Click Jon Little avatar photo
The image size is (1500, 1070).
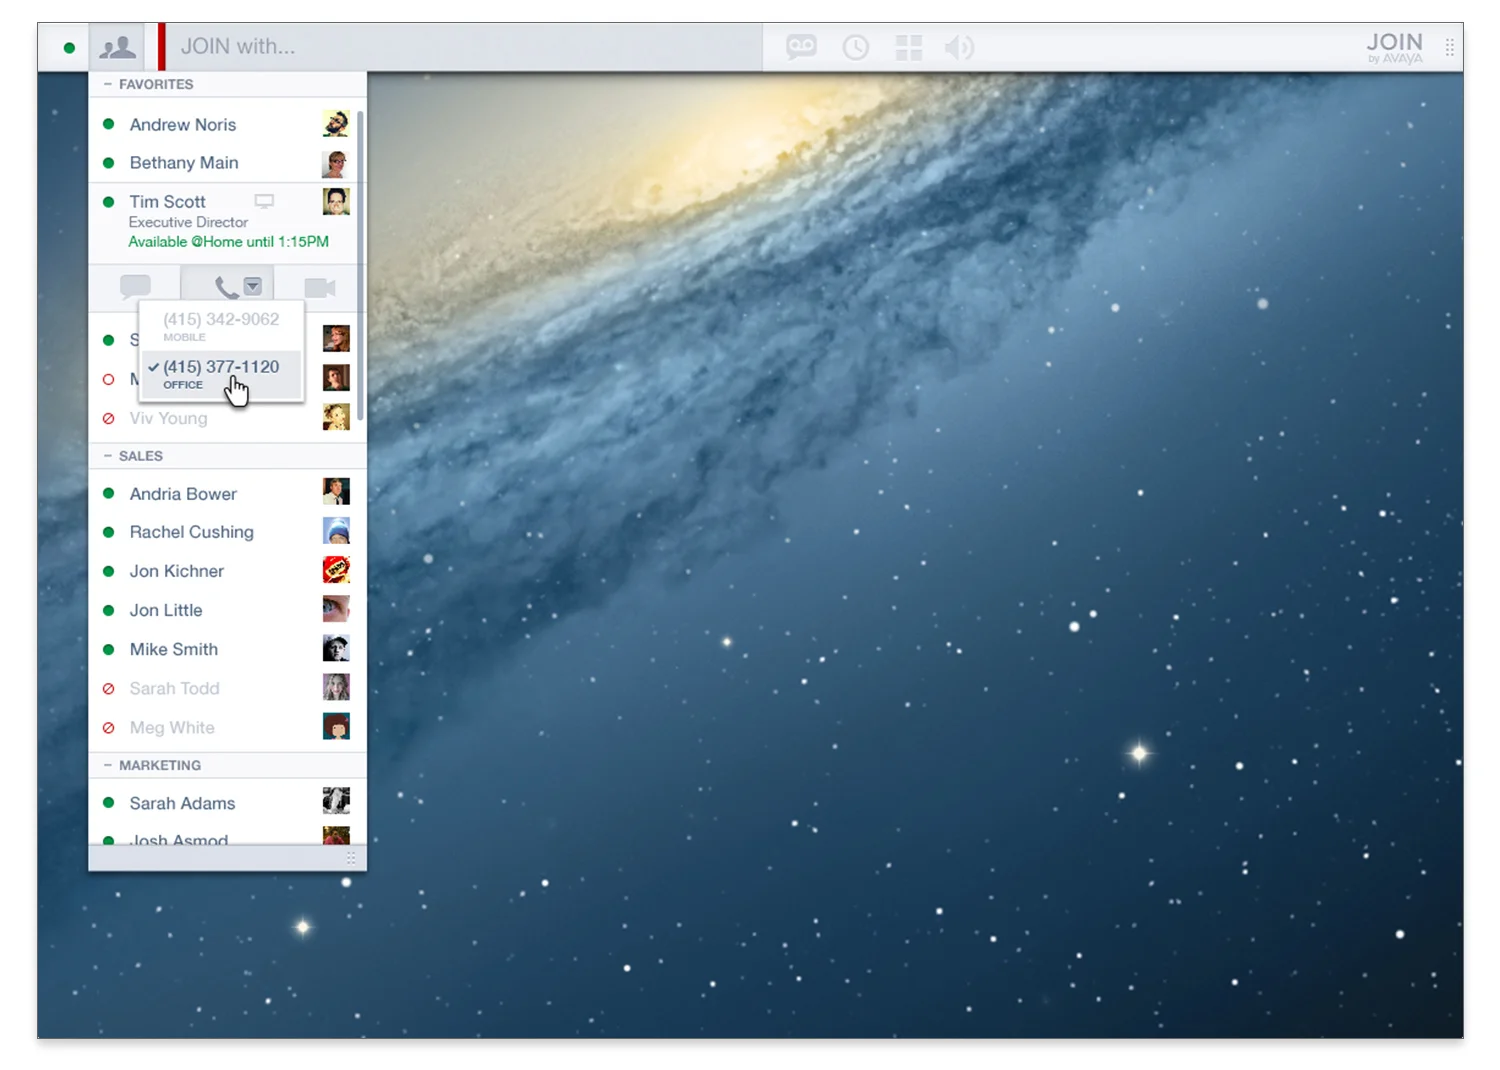pos(336,609)
